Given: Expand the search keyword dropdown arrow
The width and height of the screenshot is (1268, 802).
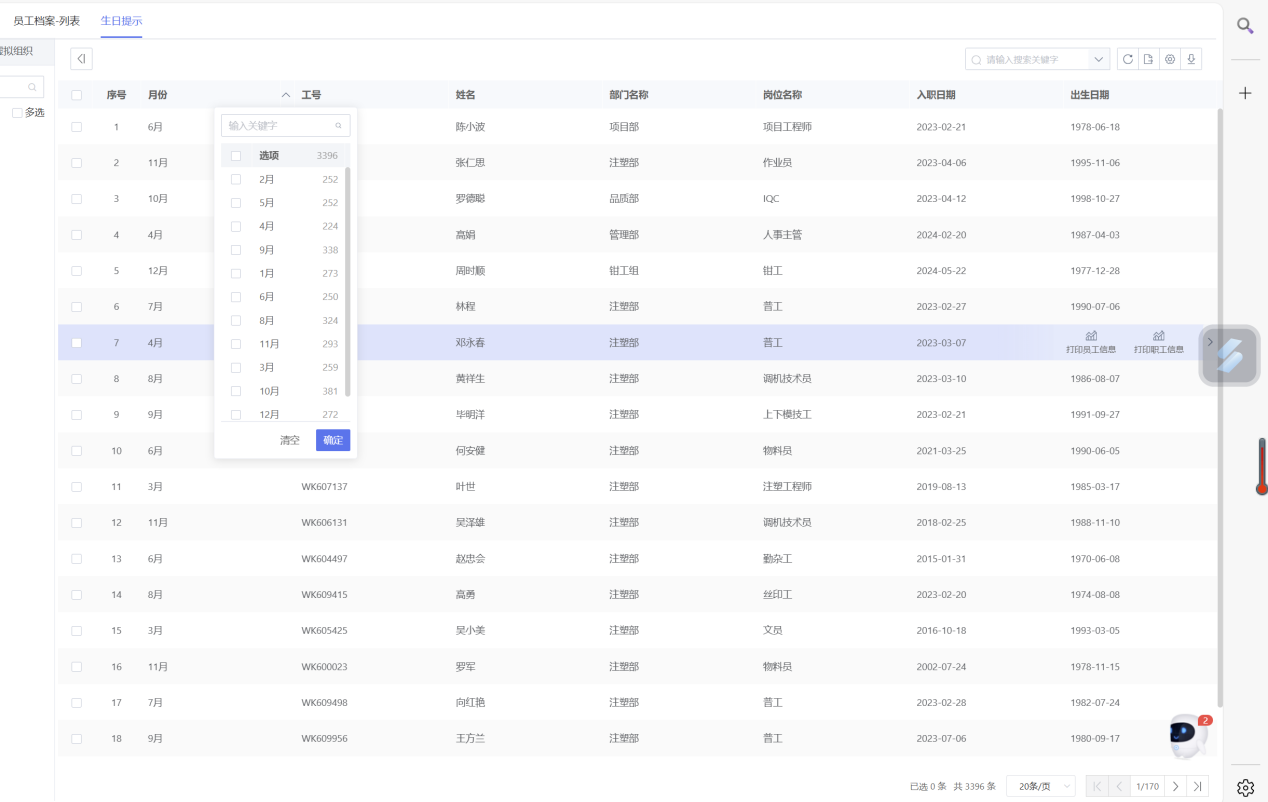Looking at the screenshot, I should tap(1099, 60).
